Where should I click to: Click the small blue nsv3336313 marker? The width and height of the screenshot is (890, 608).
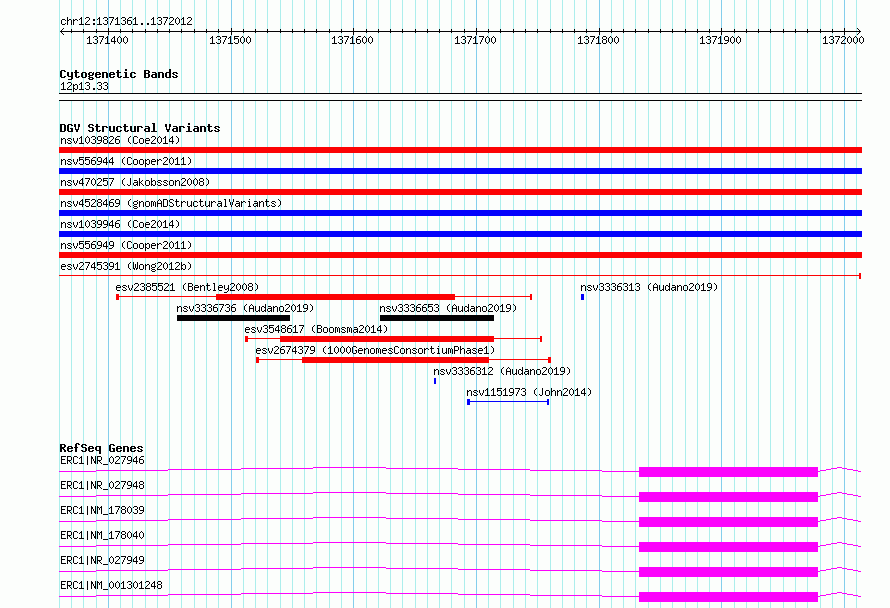click(x=582, y=297)
